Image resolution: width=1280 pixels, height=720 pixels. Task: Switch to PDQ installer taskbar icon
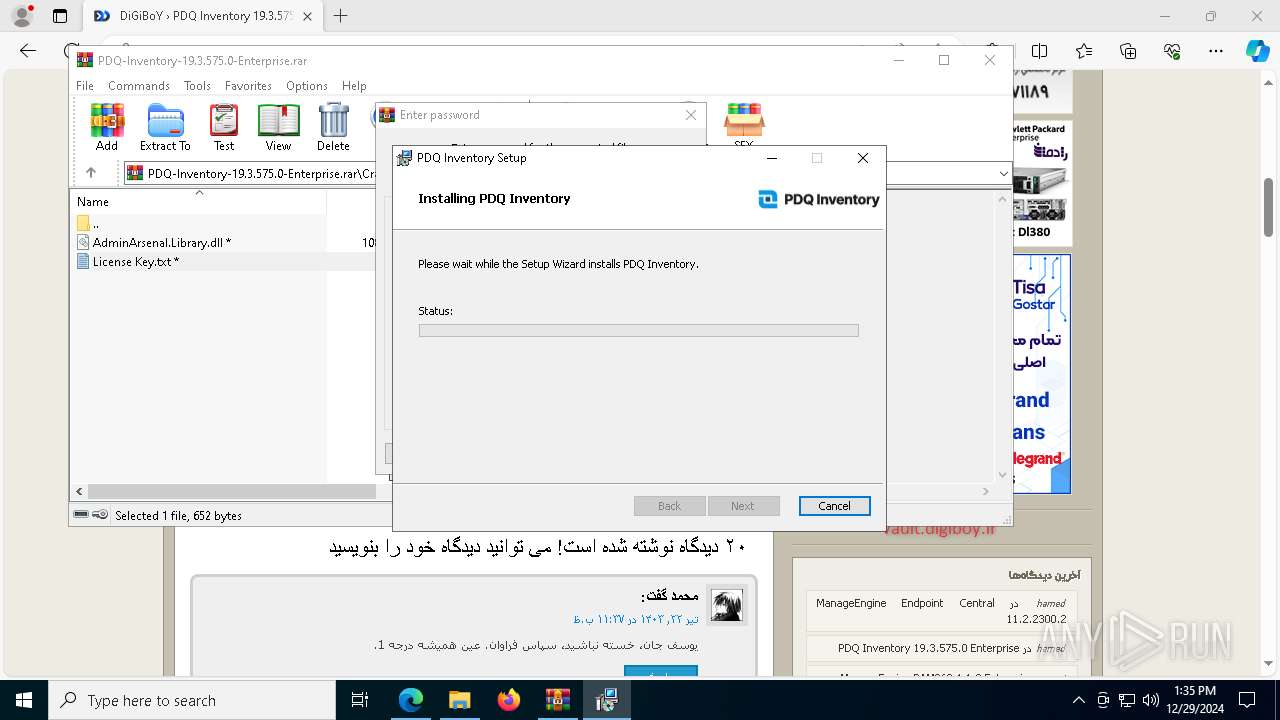pyautogui.click(x=607, y=701)
